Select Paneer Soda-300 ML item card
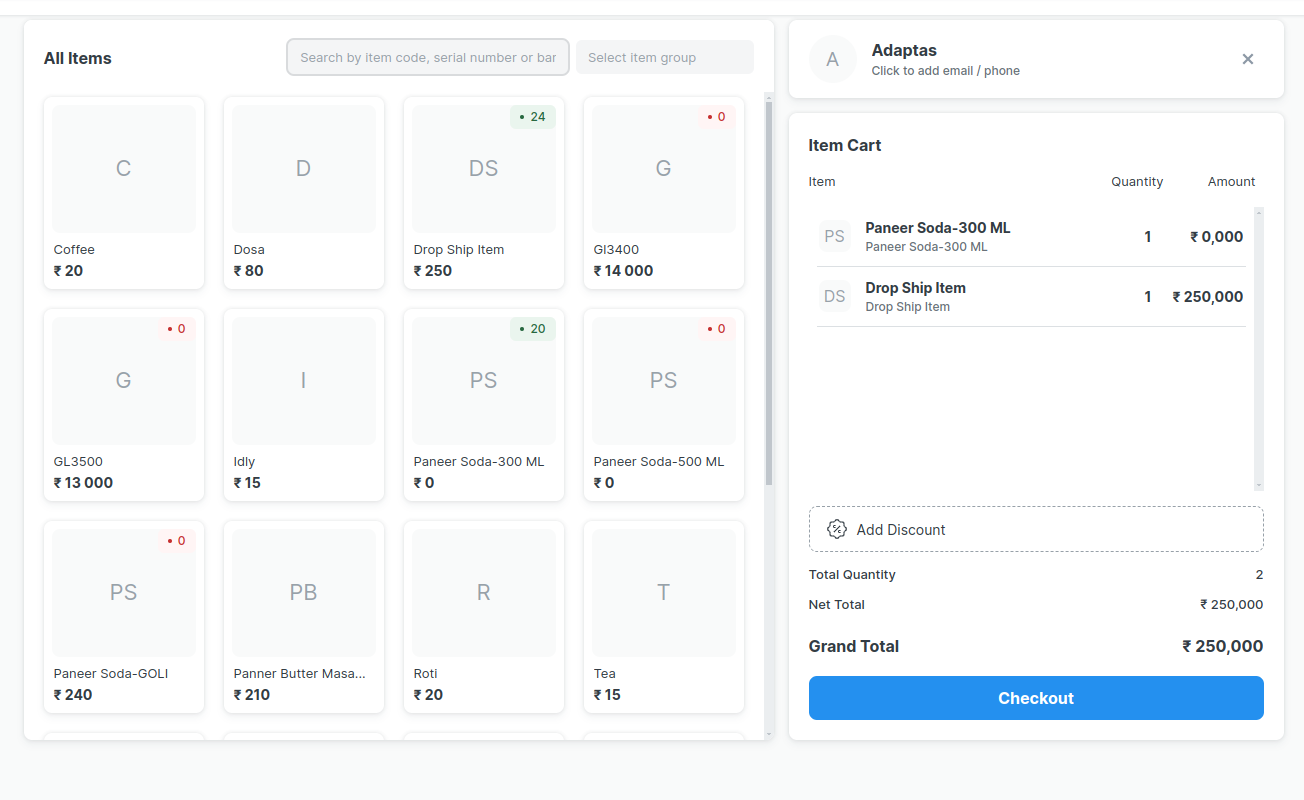Screen dimensions: 1304x800 coord(484,405)
